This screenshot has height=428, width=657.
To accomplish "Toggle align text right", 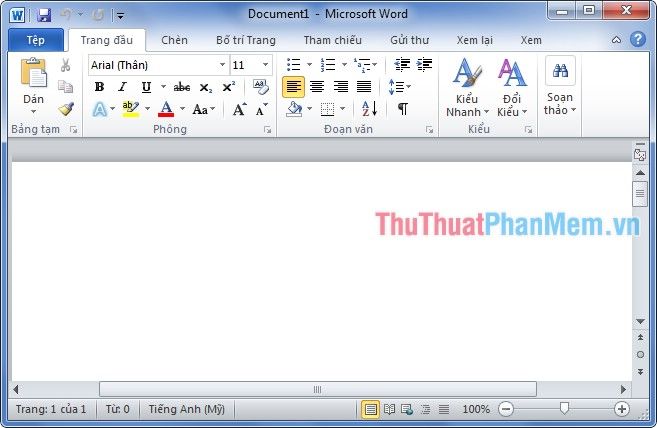I will click(x=341, y=87).
